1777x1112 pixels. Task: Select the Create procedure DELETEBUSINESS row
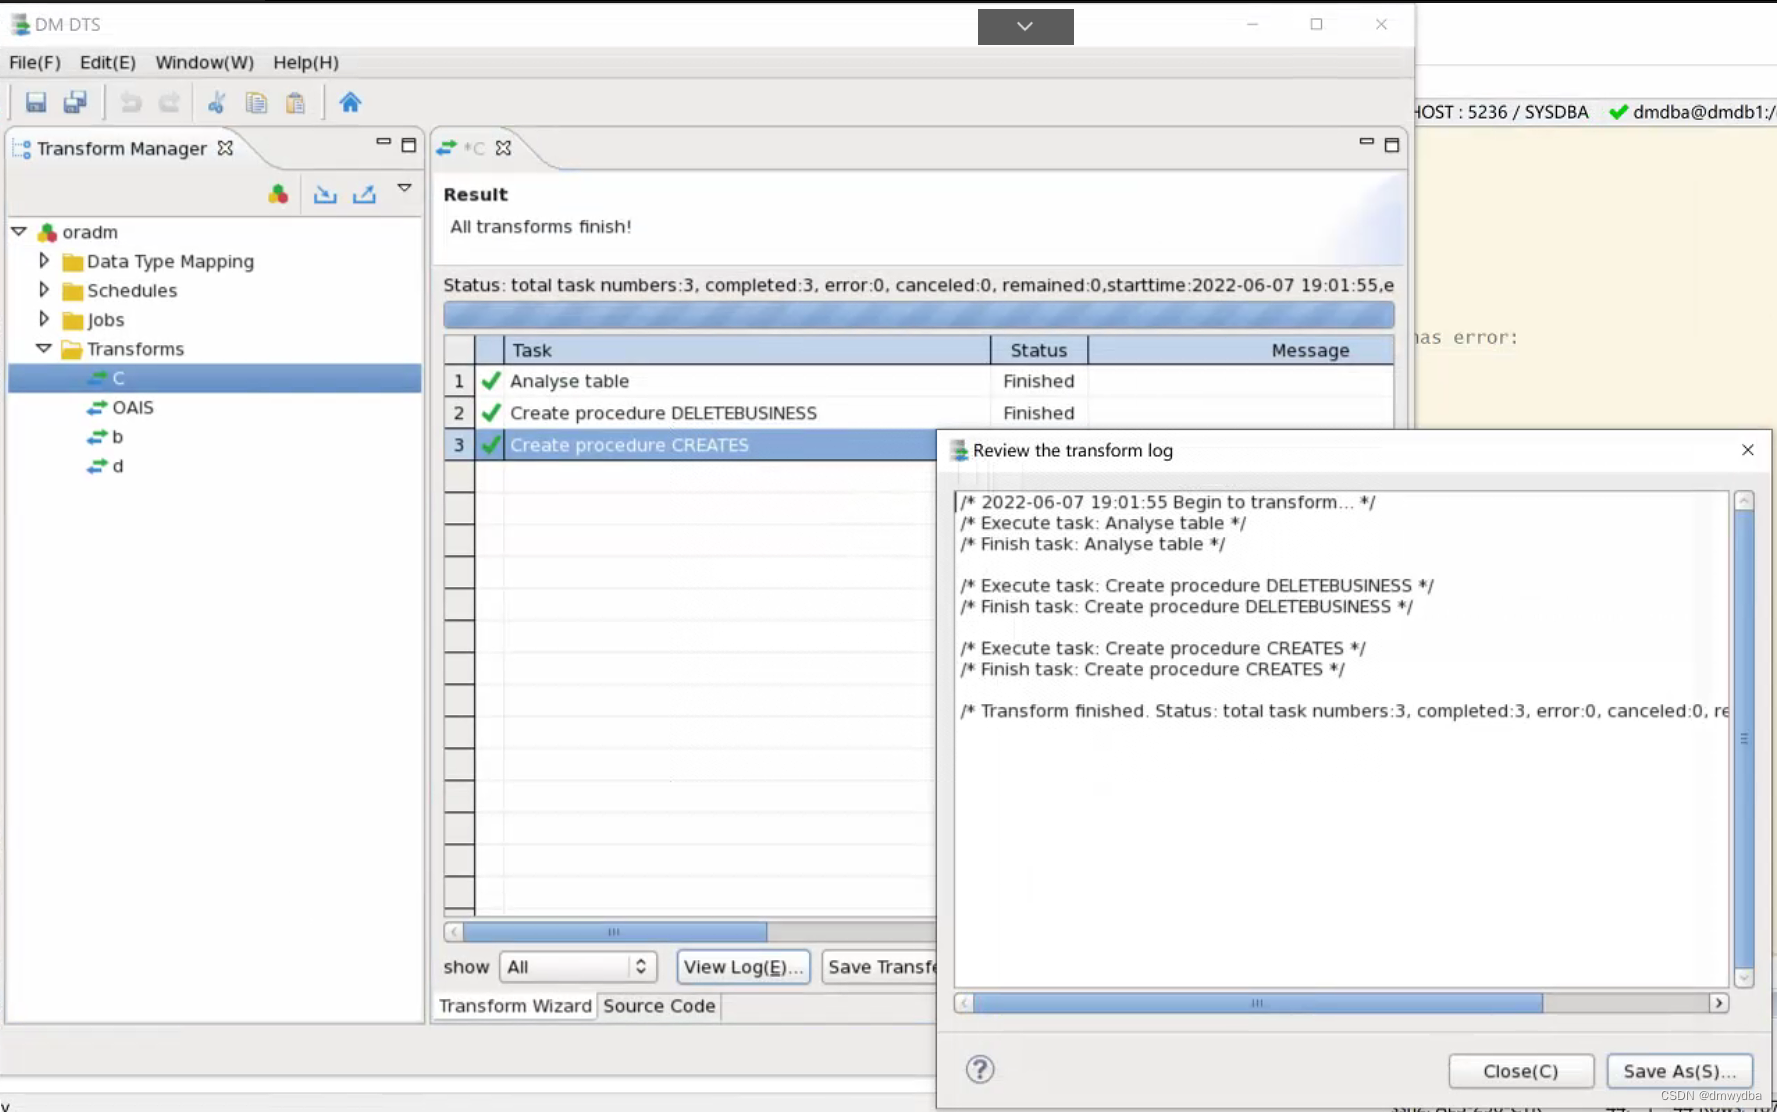click(x=918, y=413)
